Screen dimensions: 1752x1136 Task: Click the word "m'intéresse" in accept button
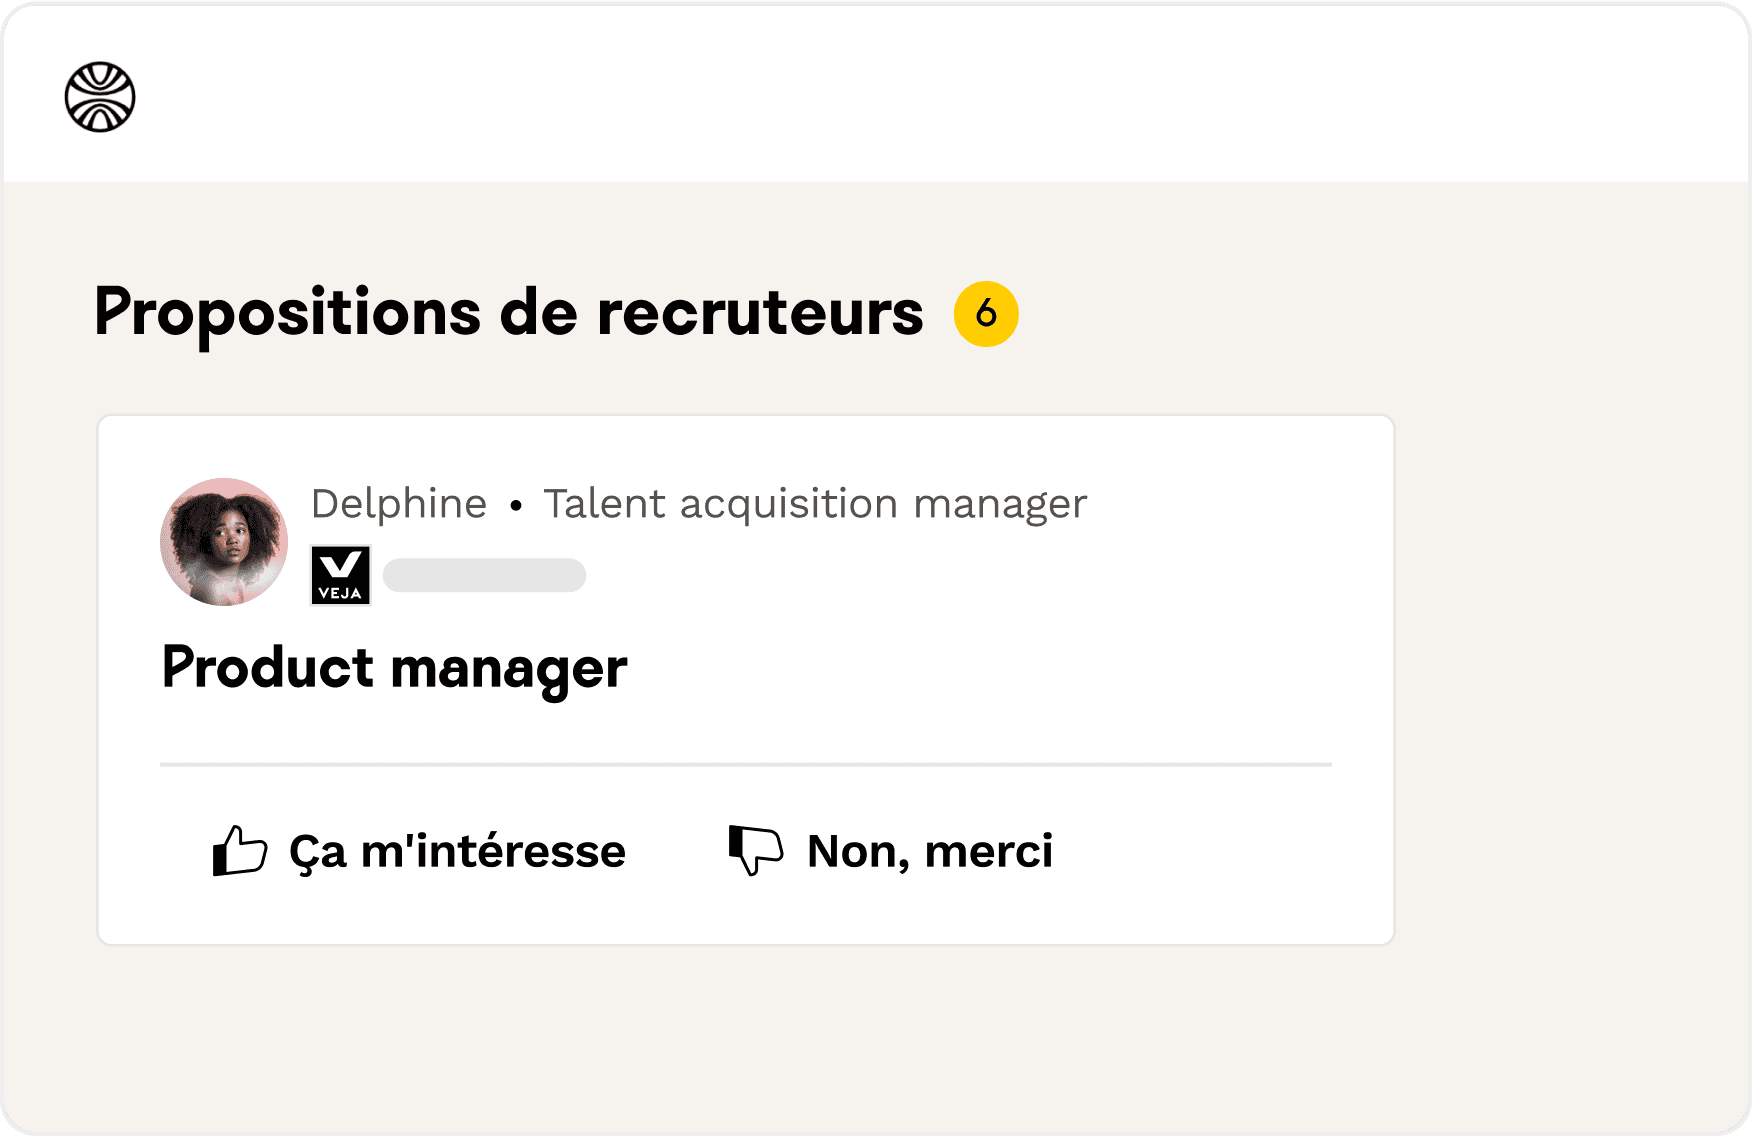[493, 851]
